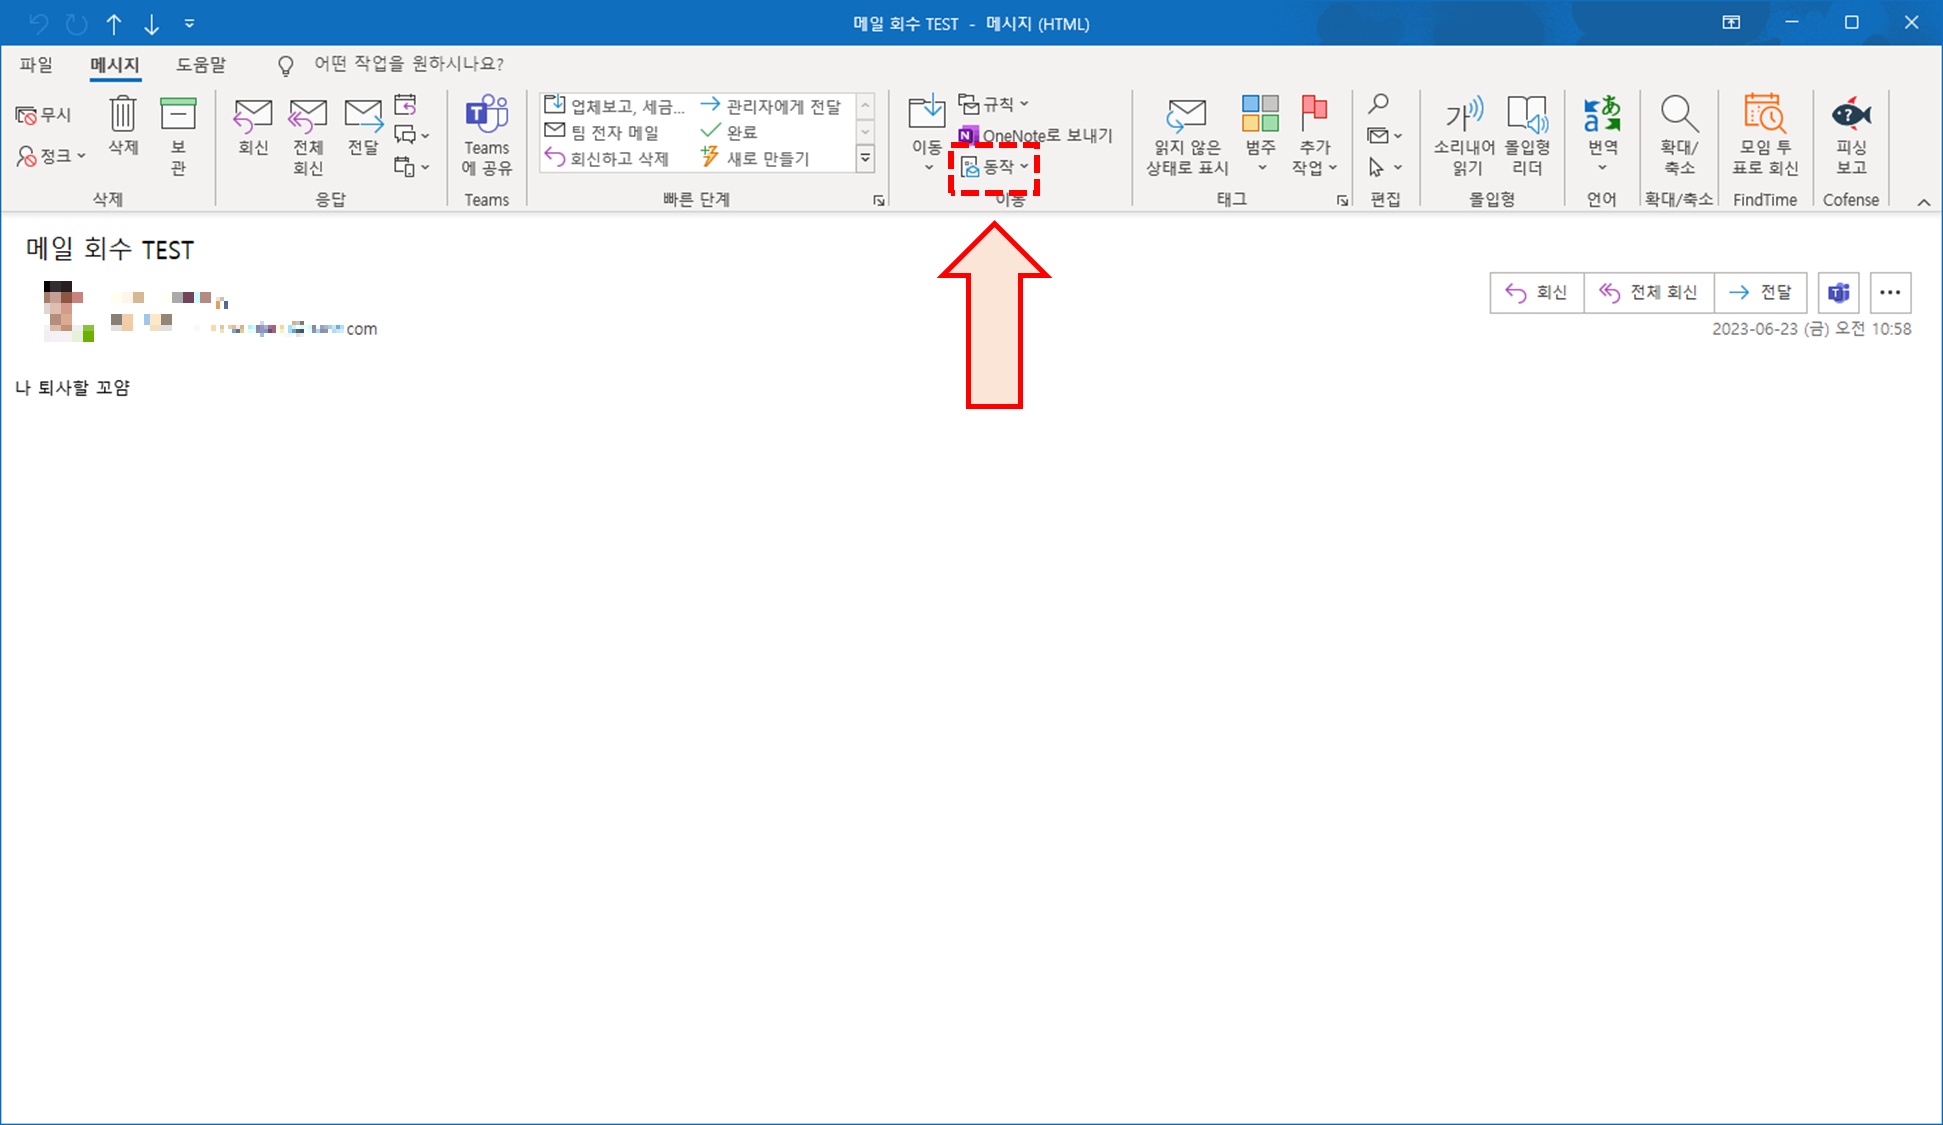
Task: Open the 번역 (Translate) tool
Action: (1601, 135)
